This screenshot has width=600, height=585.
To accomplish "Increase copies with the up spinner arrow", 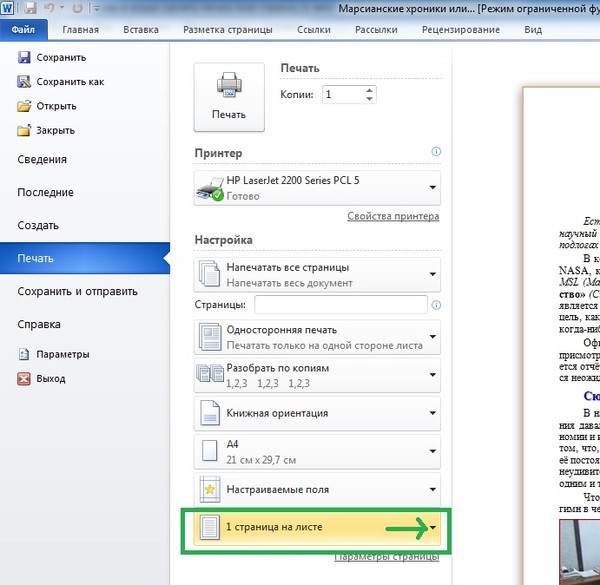I will 369,90.
